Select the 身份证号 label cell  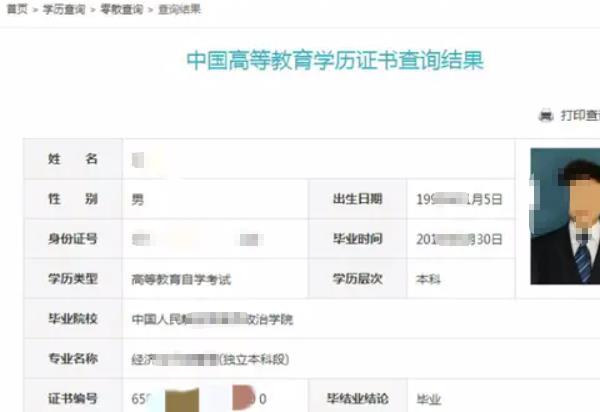[73, 239]
